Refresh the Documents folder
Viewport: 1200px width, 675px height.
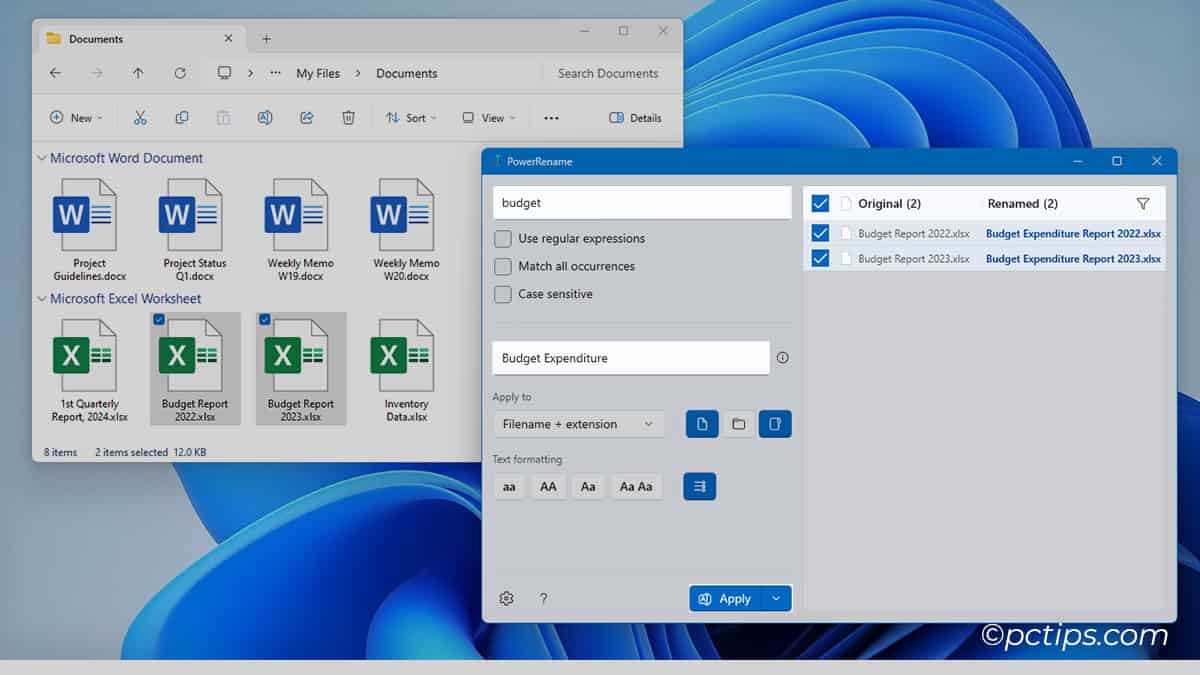(180, 73)
